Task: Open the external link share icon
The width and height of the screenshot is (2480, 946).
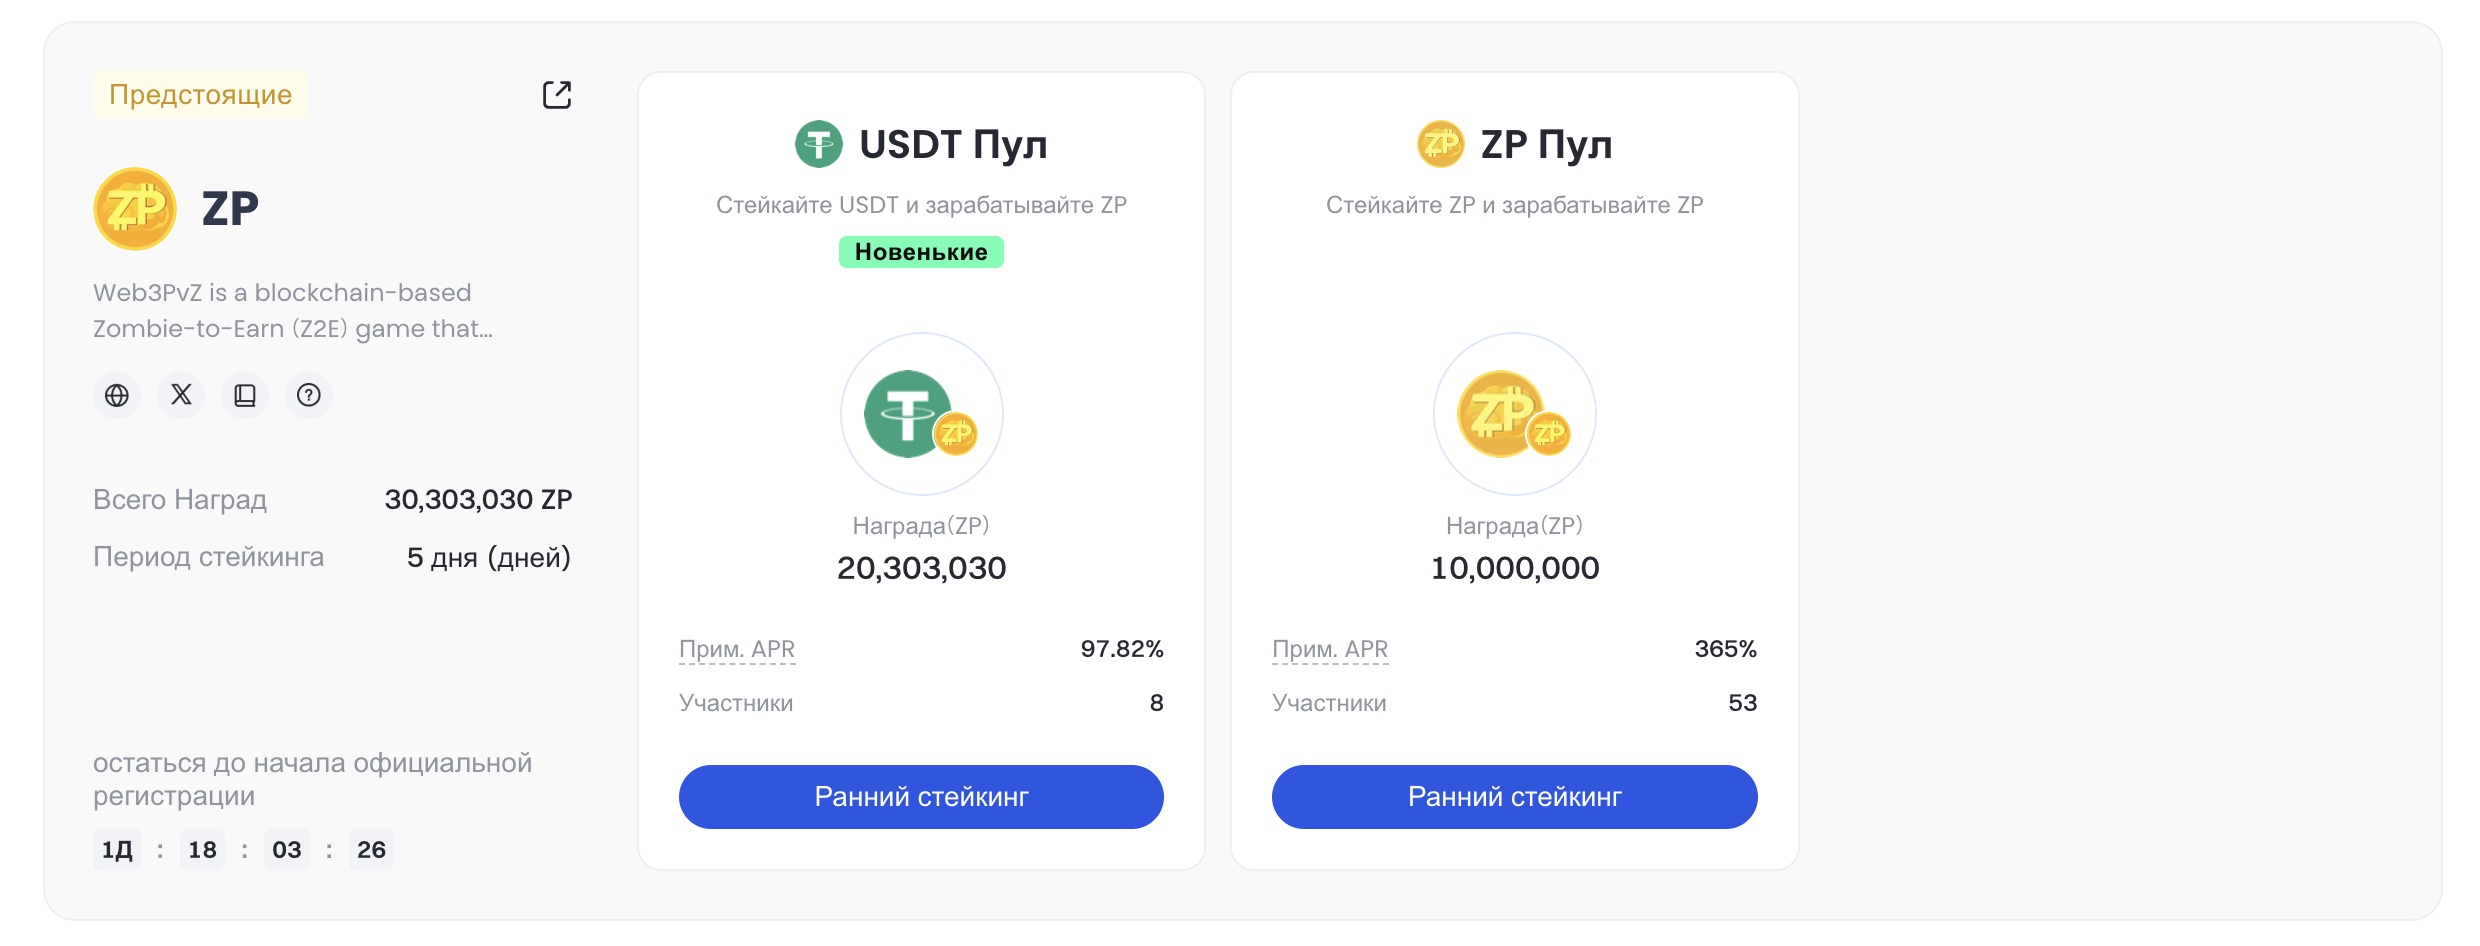Action: (x=557, y=95)
